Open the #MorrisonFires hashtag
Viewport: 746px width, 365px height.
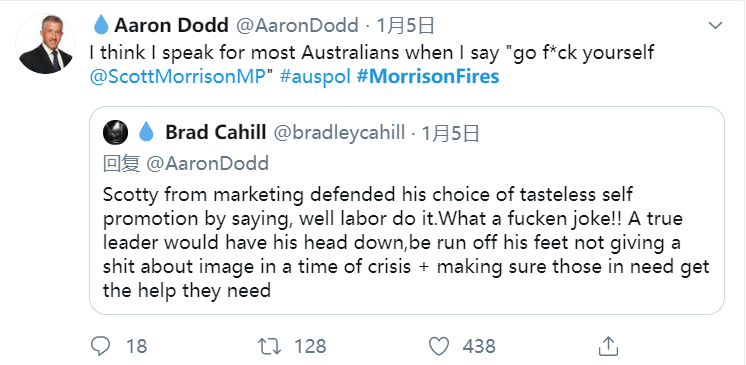428,76
